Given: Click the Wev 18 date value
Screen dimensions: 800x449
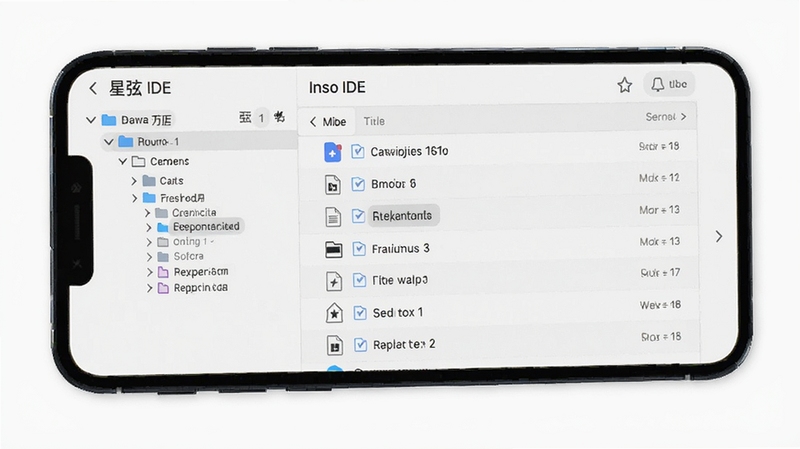Looking at the screenshot, I should 661,305.
